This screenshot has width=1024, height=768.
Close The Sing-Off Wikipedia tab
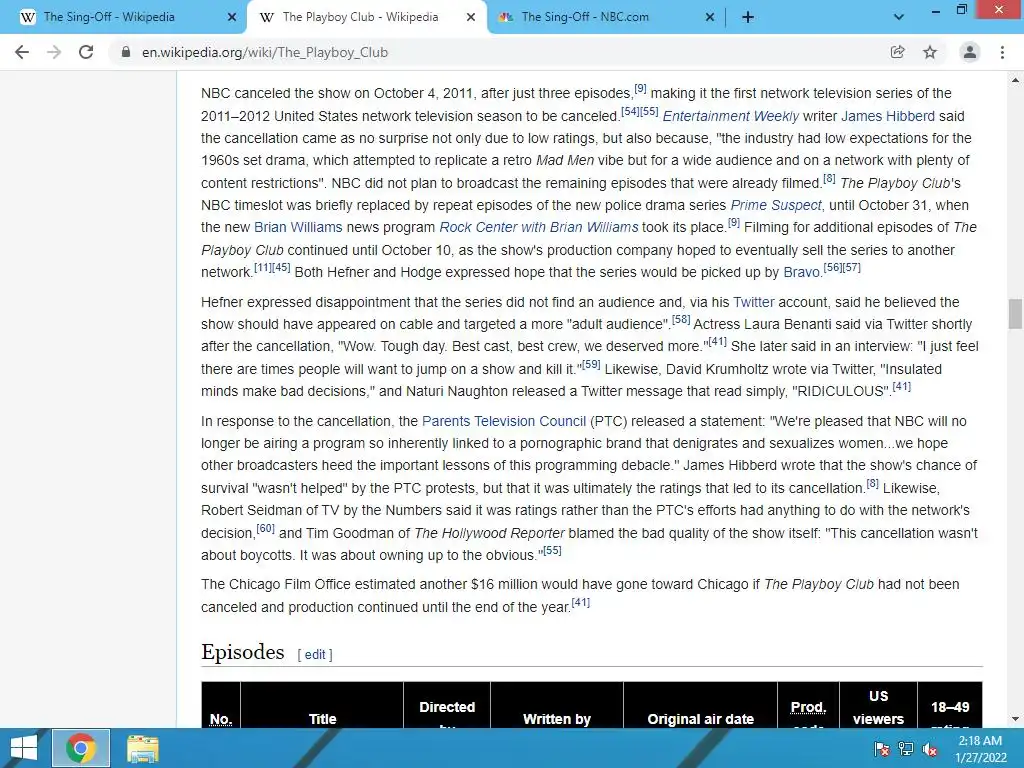232,18
